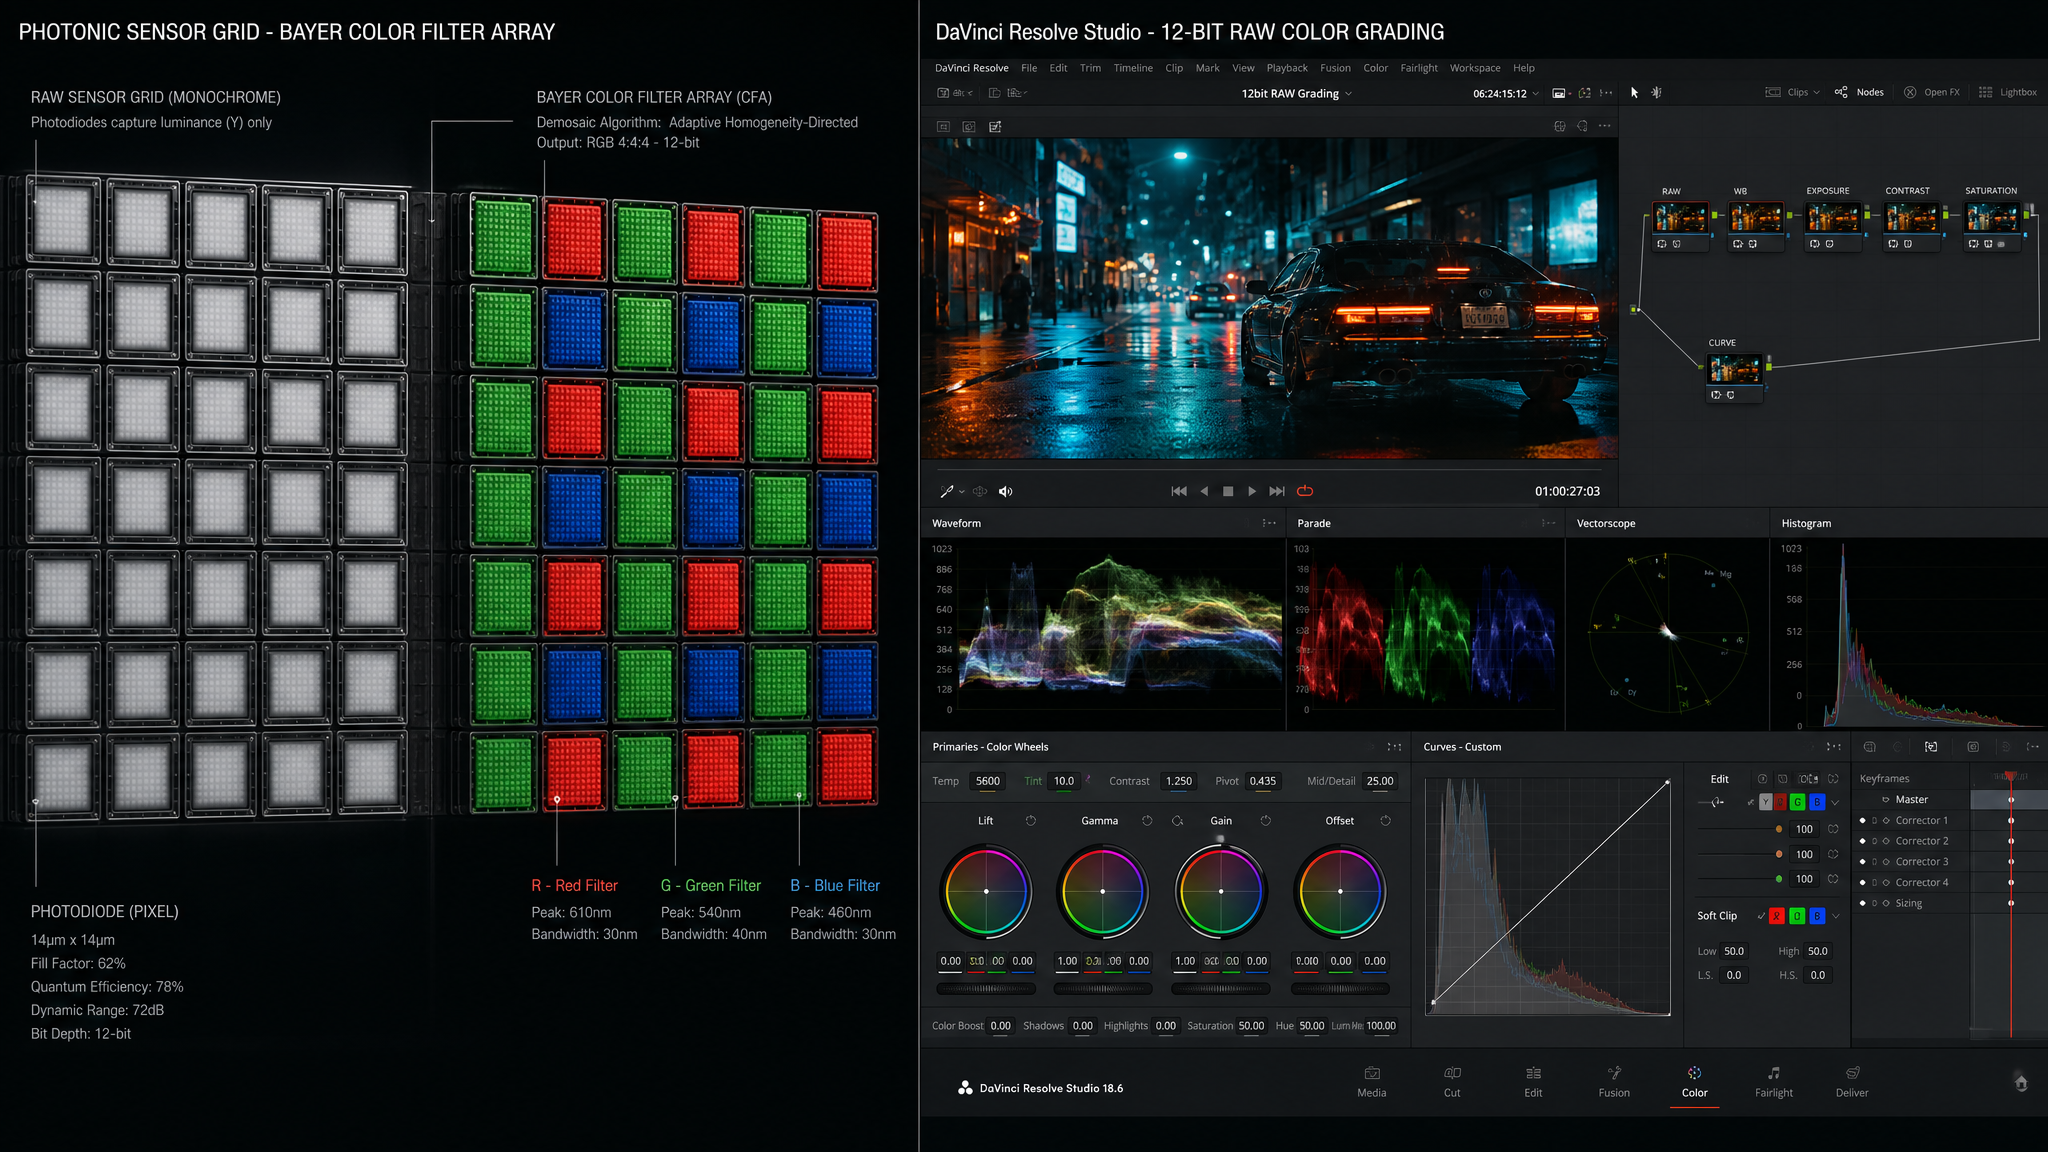
Task: Click the loop playback icon
Action: (x=1305, y=491)
